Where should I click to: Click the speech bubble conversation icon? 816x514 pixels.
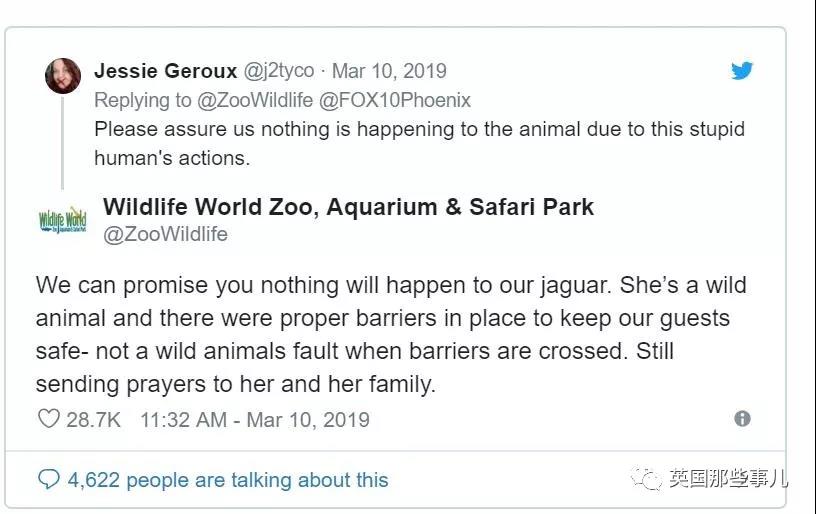pyautogui.click(x=49, y=480)
